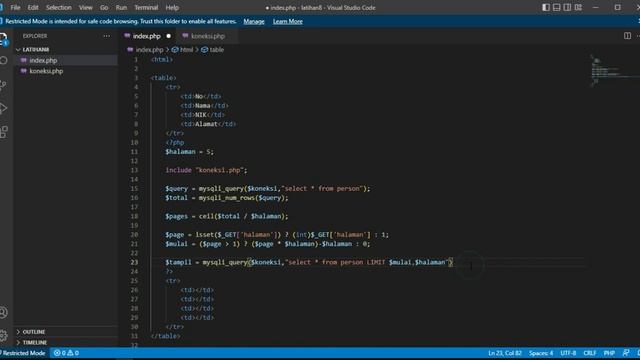Screen dimensions: 640x360
Task: Click Ln 23, Col 82 status item
Action: click(505, 353)
